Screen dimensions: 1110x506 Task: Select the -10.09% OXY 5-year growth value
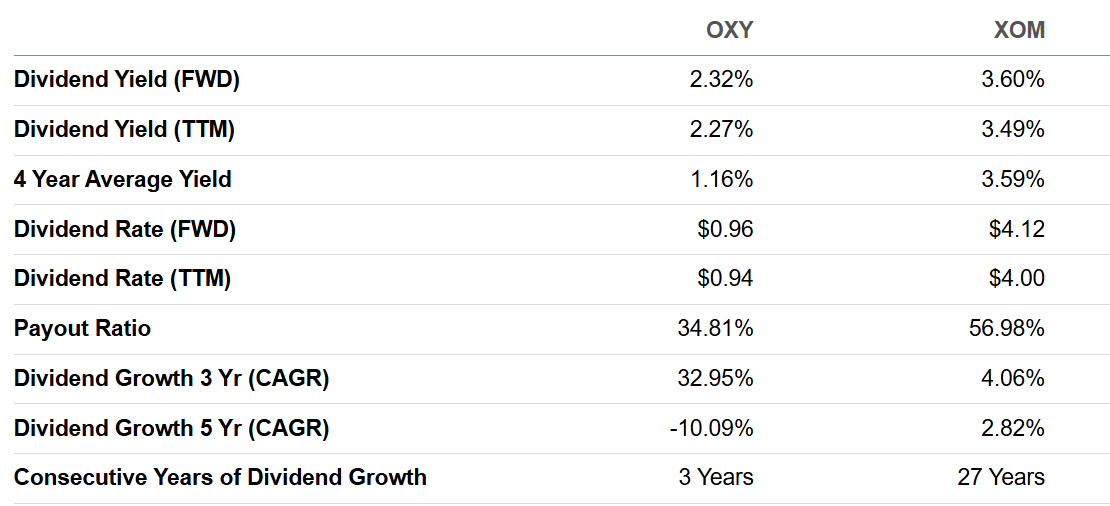(x=711, y=429)
